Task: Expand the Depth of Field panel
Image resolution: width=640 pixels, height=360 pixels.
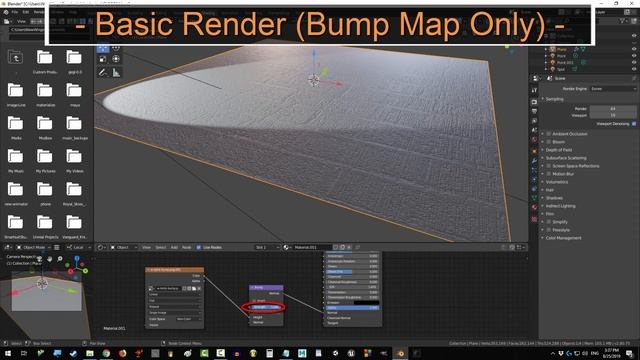Action: [x=558, y=150]
